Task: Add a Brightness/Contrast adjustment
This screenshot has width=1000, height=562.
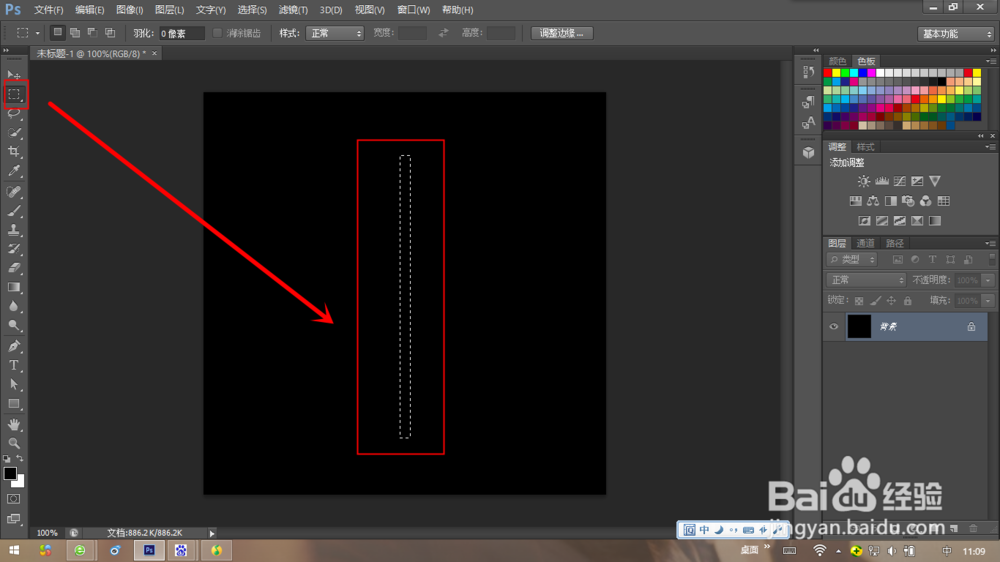Action: (x=864, y=181)
